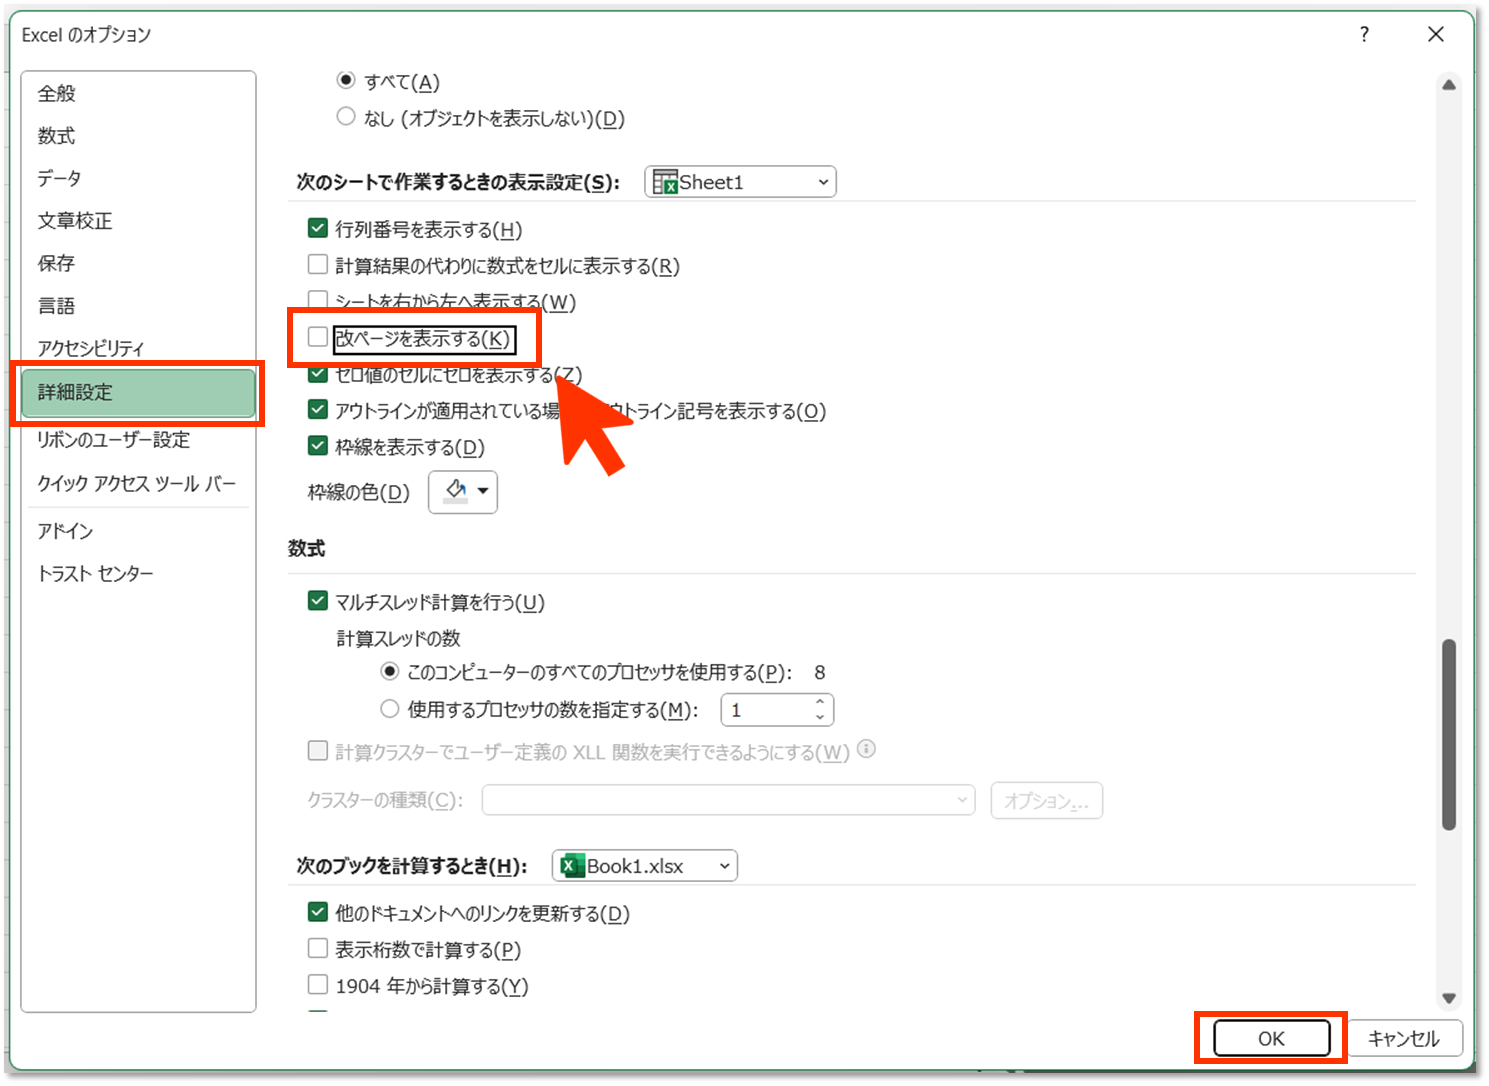1489x1086 pixels.
Task: Toggle 枠線を表示する checkbox
Action: 318,446
